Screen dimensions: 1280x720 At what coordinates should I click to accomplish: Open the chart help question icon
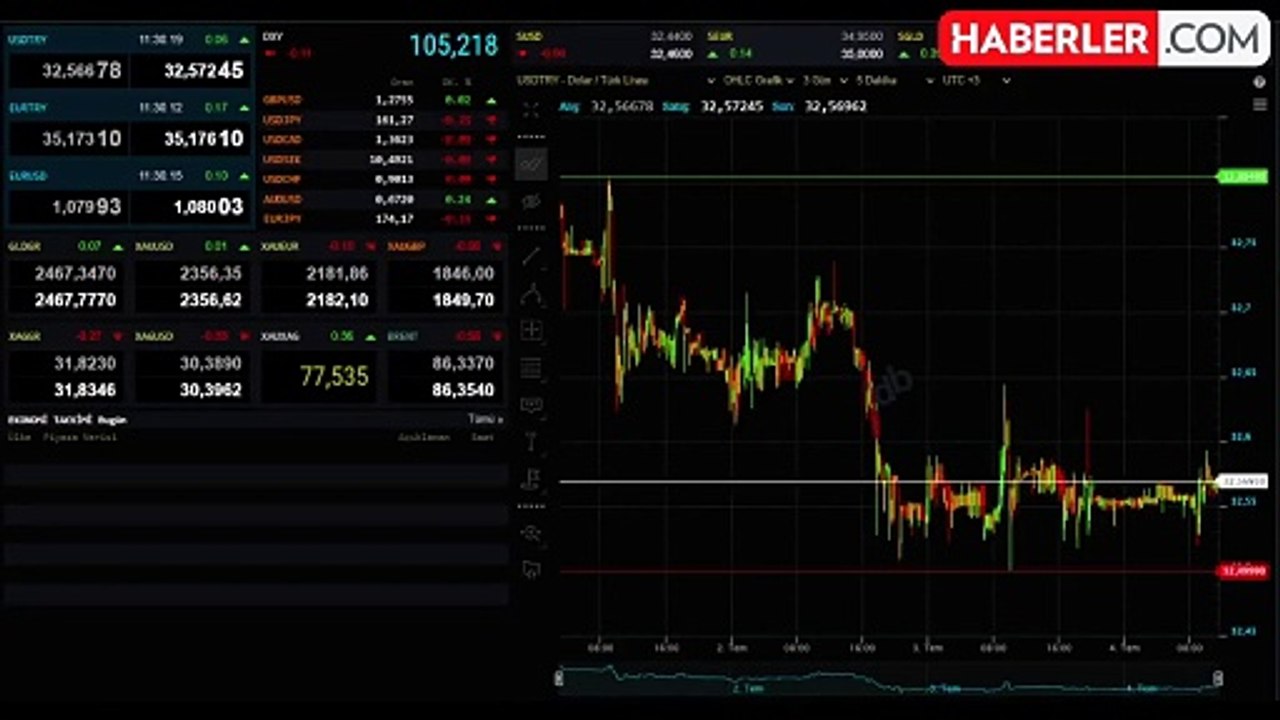pos(1260,81)
